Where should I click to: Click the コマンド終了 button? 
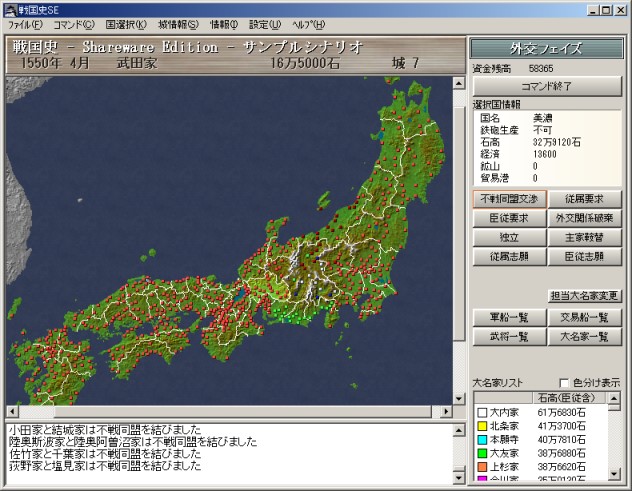(547, 86)
